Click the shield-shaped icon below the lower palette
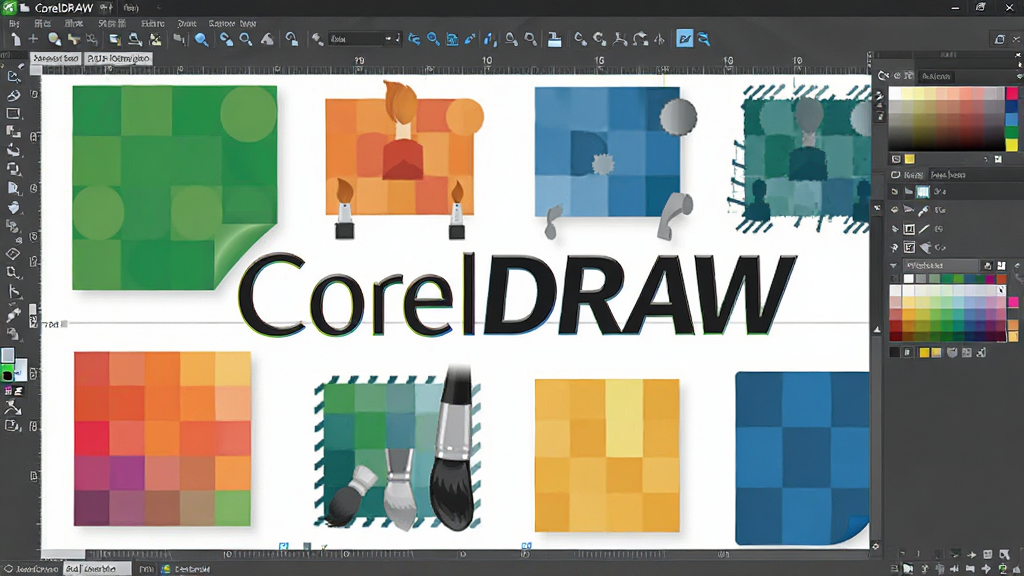 [952, 353]
